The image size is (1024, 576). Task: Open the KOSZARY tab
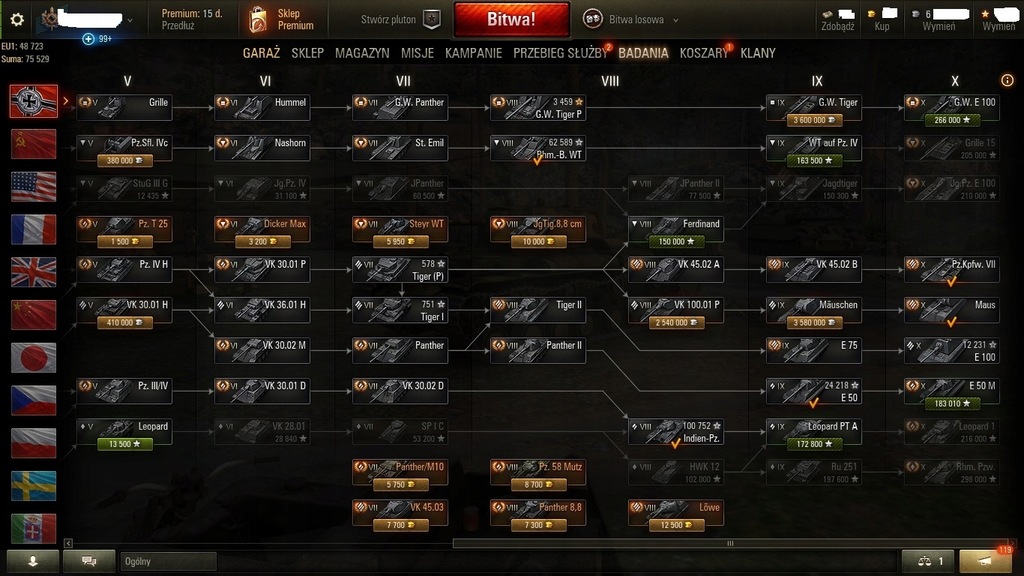click(x=703, y=54)
